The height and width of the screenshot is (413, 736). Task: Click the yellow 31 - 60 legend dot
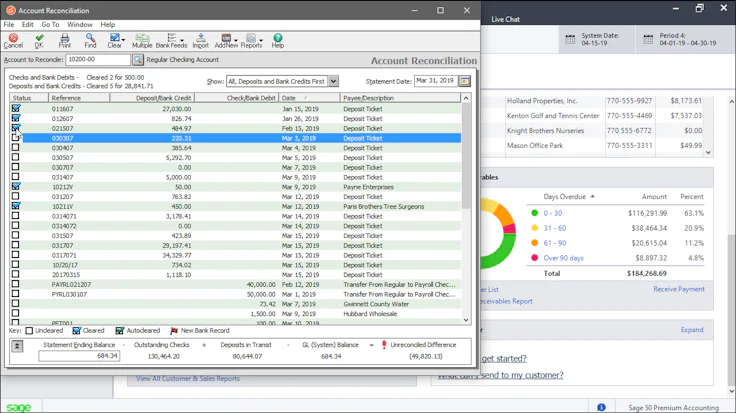tap(534, 228)
